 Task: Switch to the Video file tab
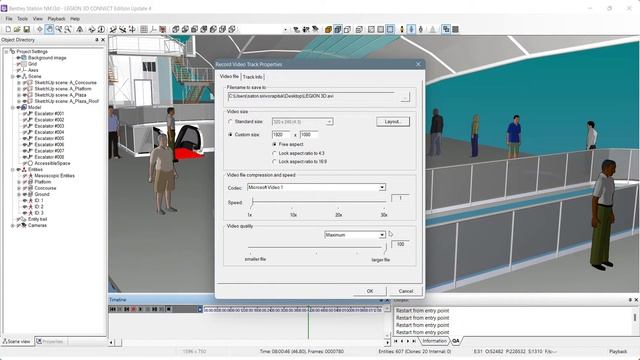(229, 76)
